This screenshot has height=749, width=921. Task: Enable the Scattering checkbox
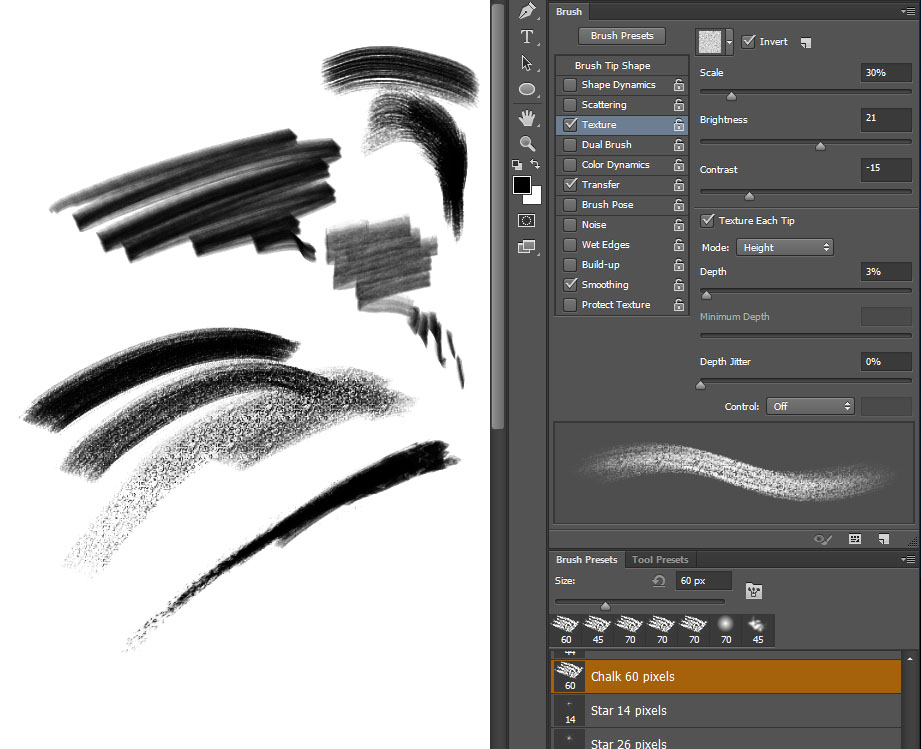pos(570,105)
